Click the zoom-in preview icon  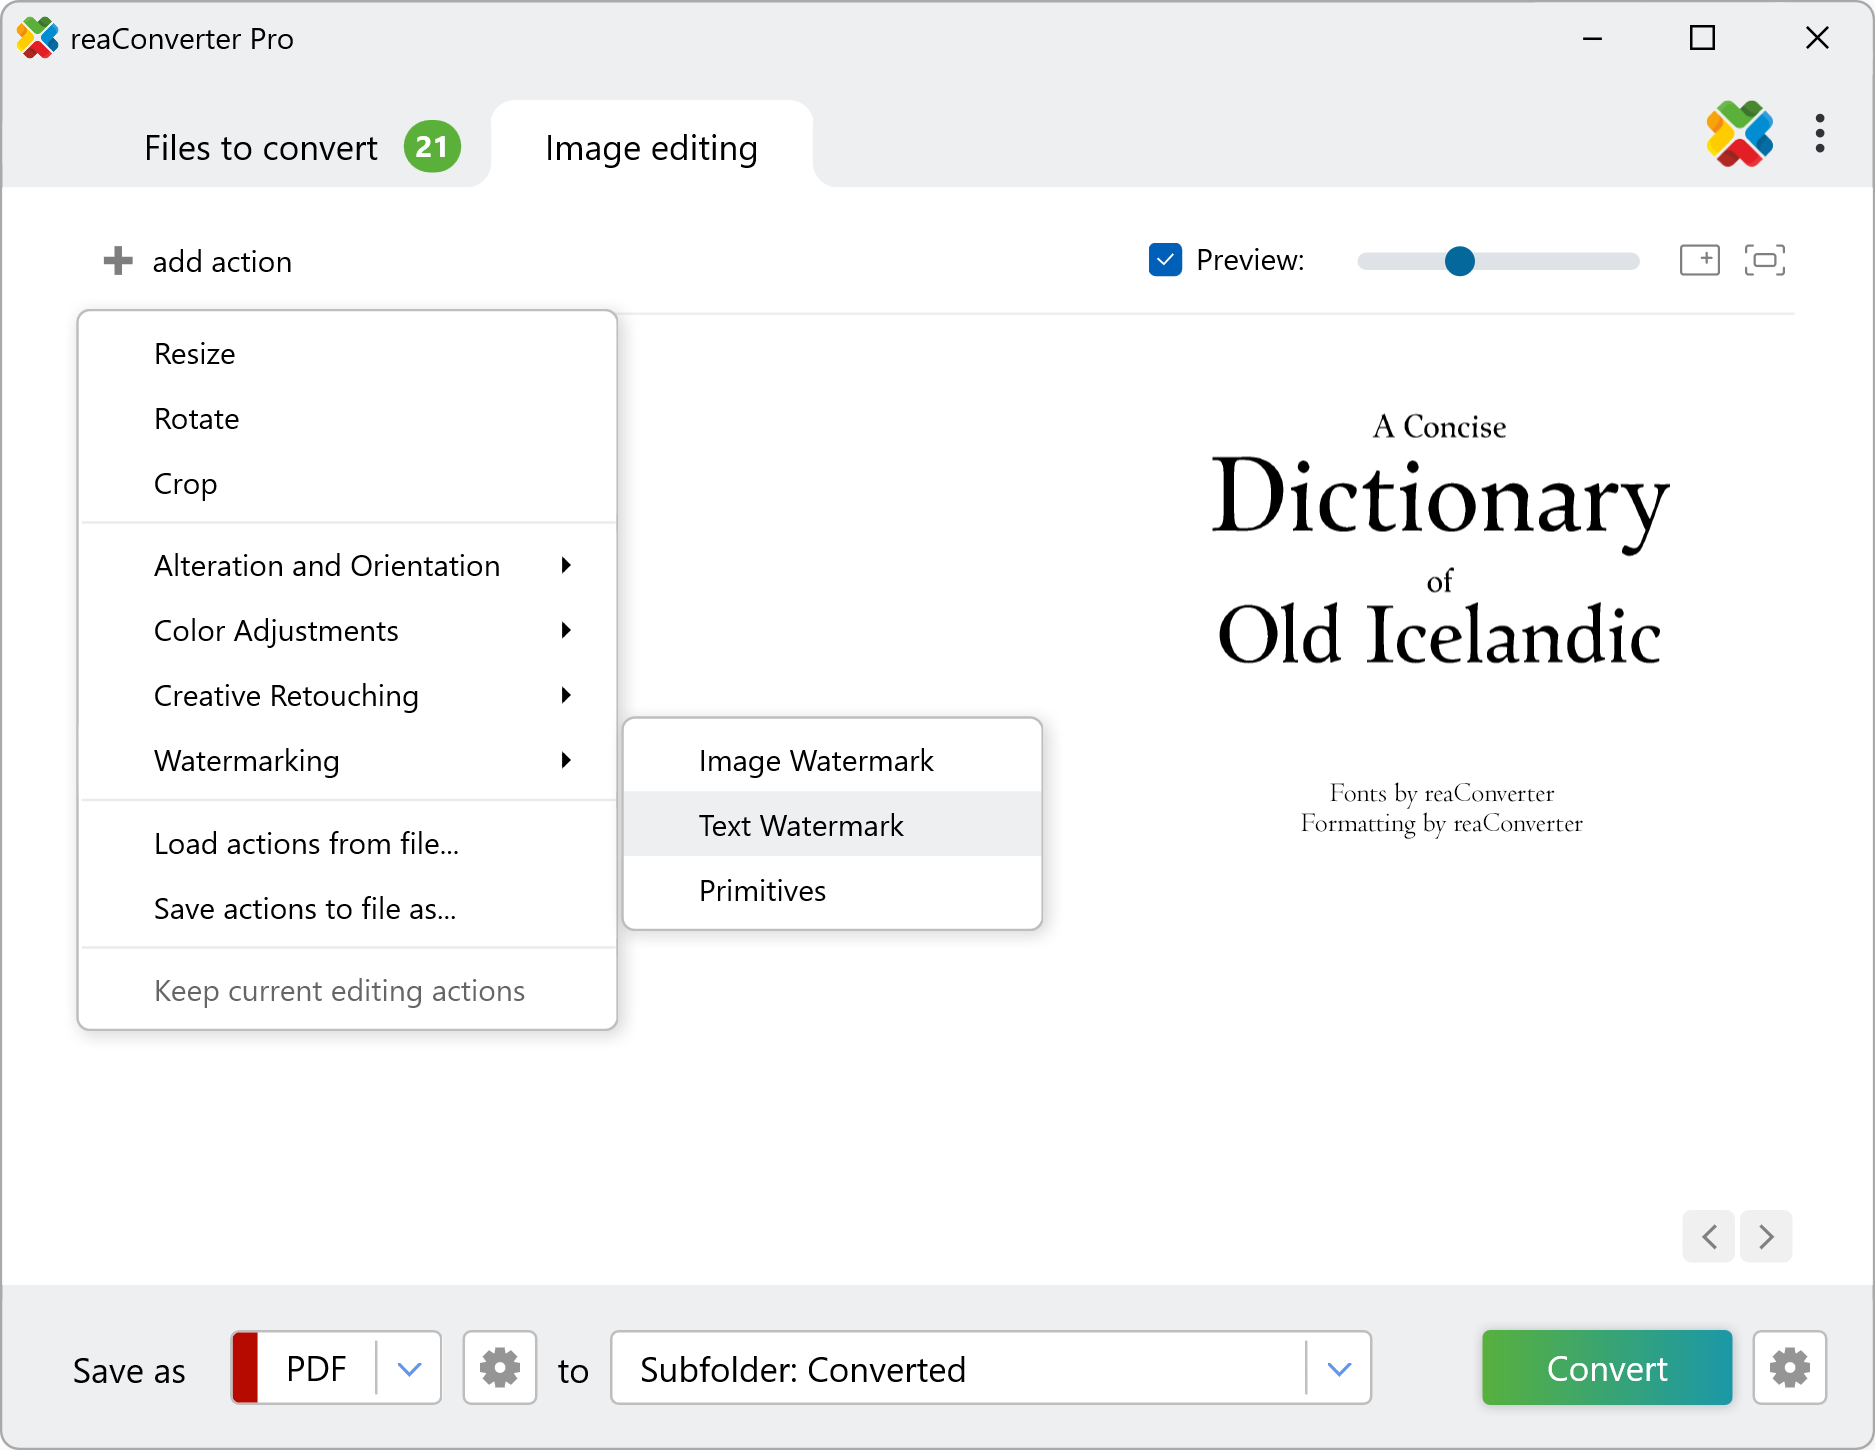(x=1699, y=260)
